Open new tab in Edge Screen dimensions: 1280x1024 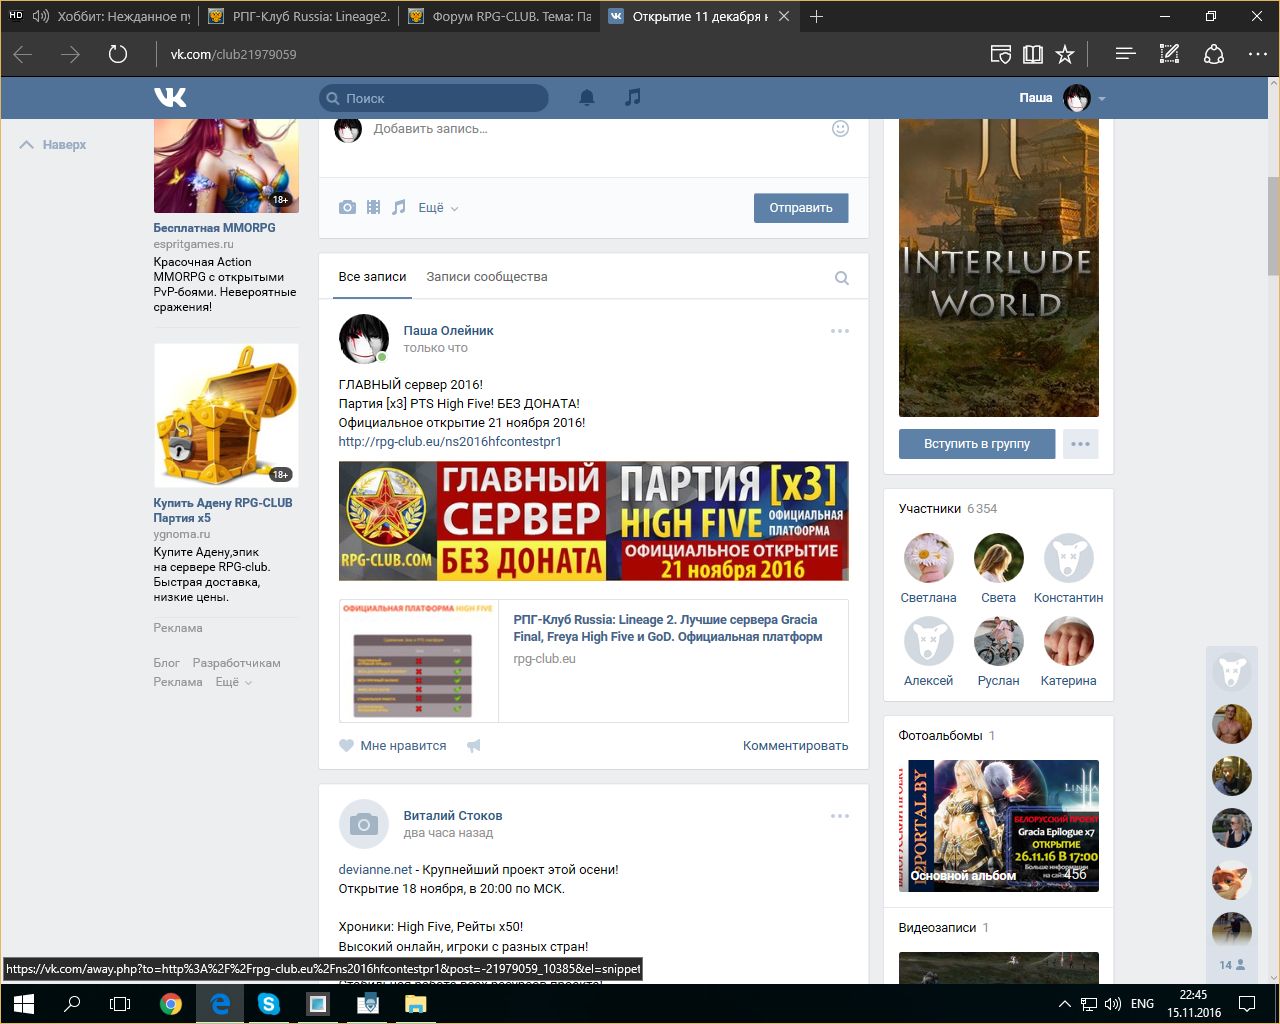pos(816,16)
